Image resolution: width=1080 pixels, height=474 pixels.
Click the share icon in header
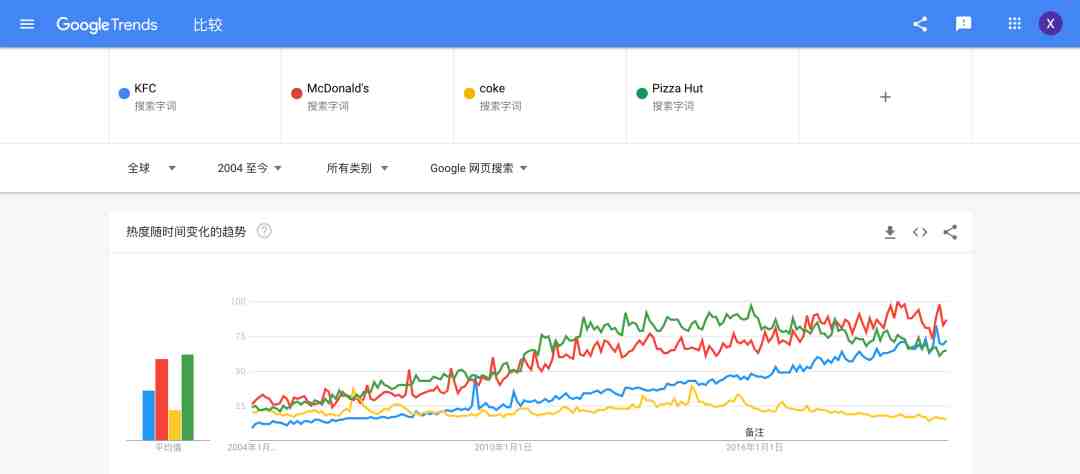920,24
